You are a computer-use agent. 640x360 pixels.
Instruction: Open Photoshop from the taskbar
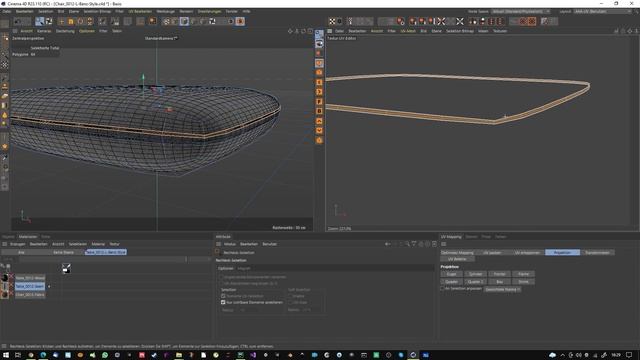pos(426,355)
